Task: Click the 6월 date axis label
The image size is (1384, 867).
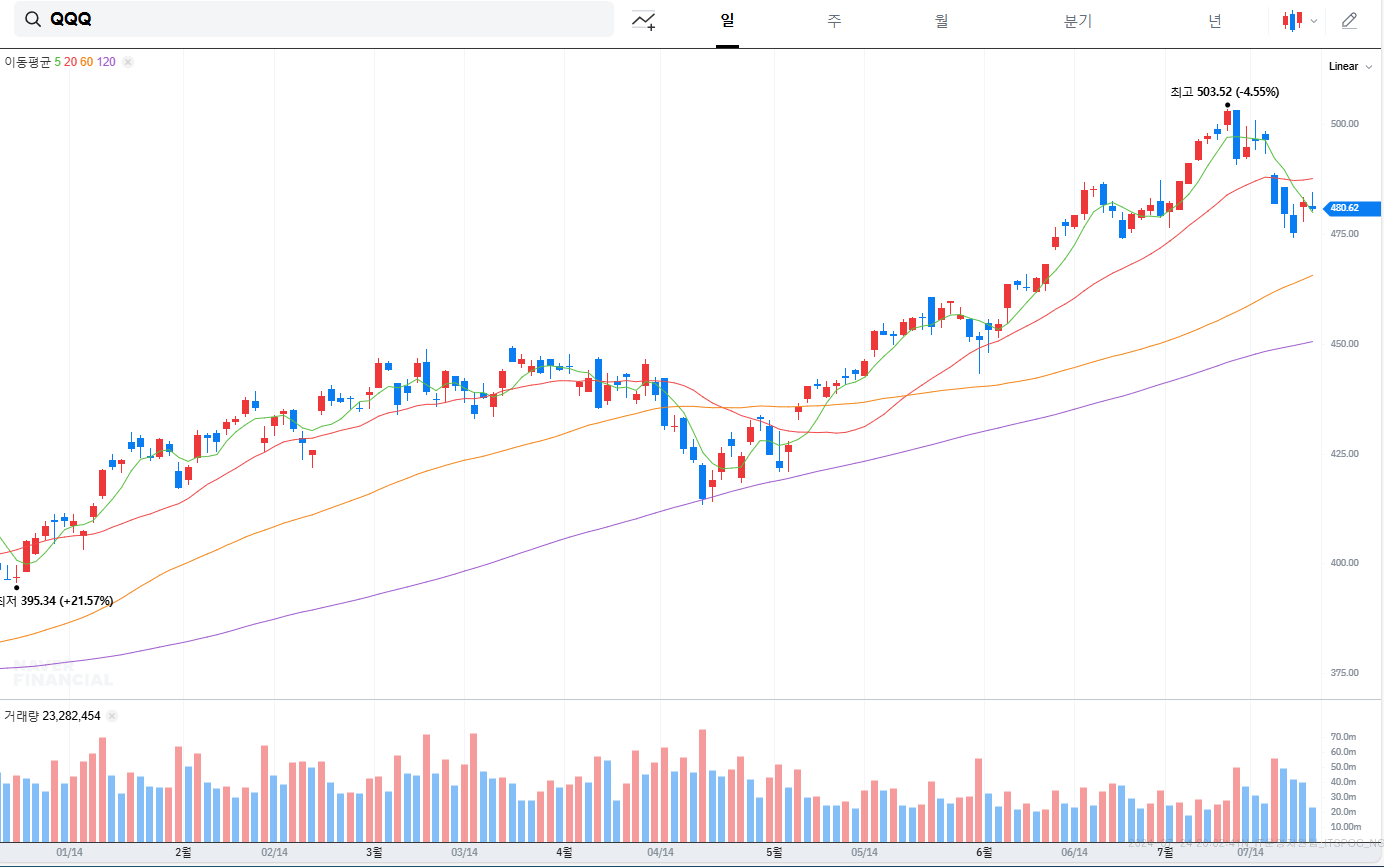Action: tap(984, 853)
